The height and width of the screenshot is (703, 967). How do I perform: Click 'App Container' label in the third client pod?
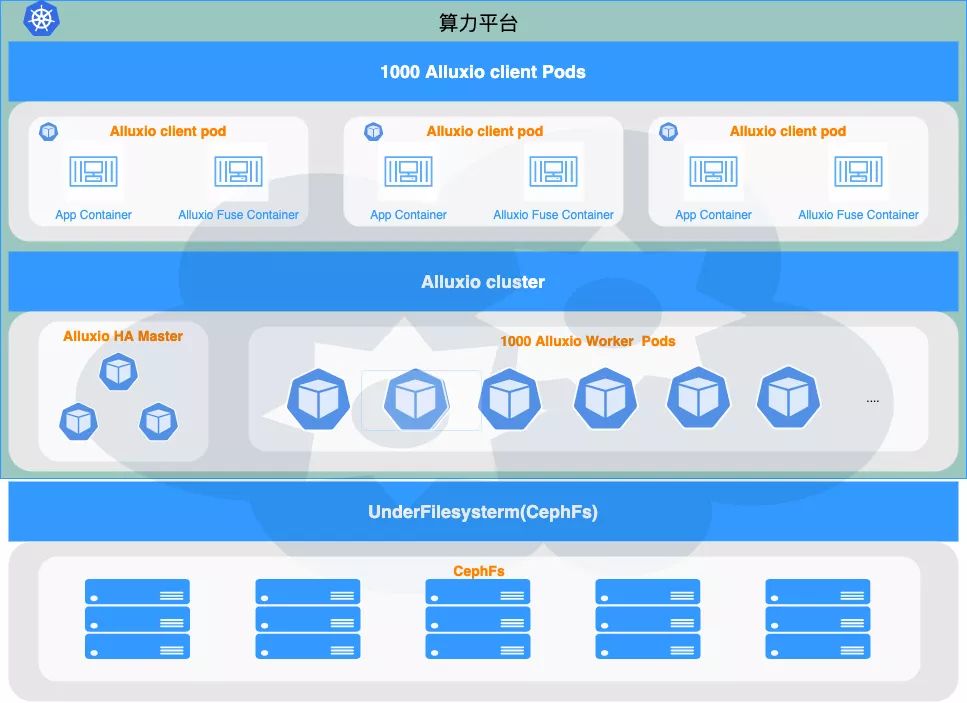pyautogui.click(x=713, y=215)
